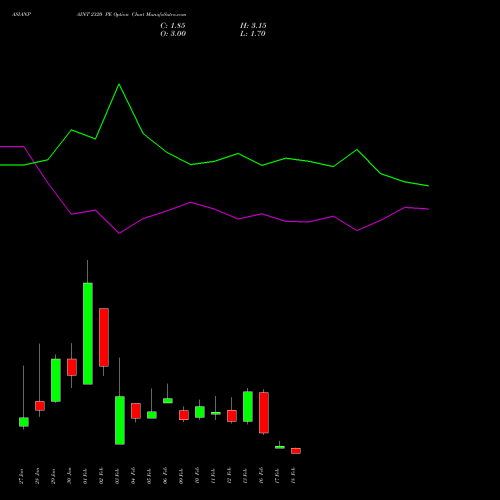
Task: Click the 10 Feb date label
Action: 198,476
